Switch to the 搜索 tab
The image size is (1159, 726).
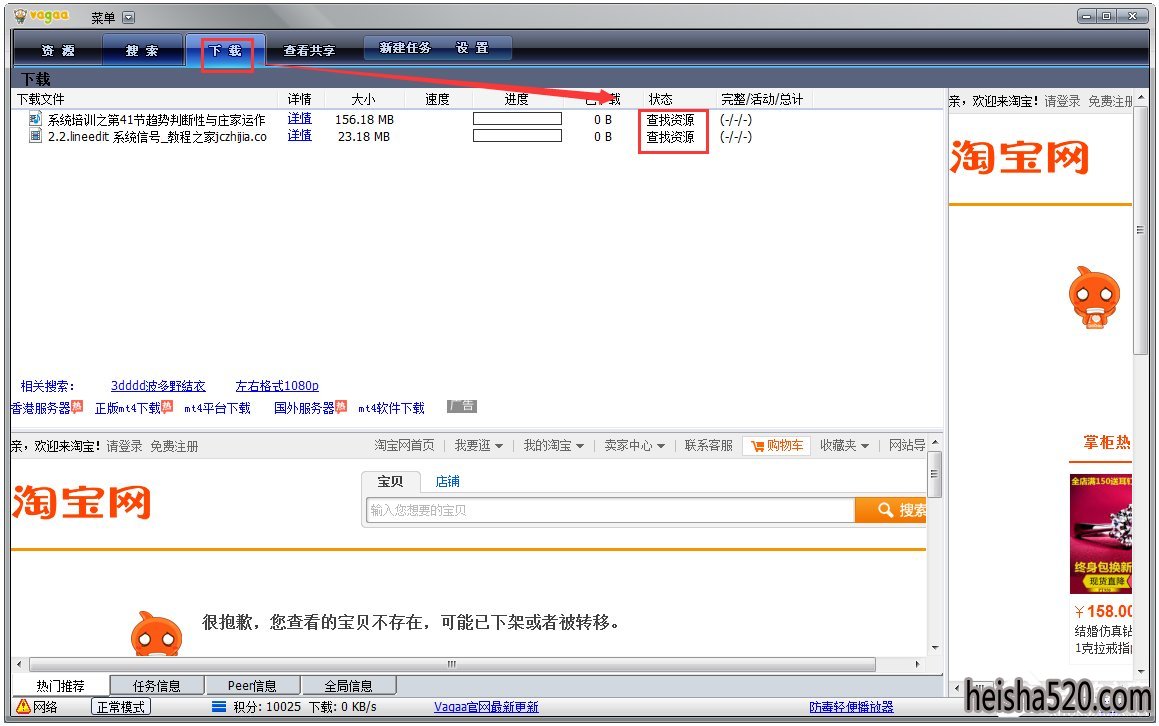click(x=142, y=51)
